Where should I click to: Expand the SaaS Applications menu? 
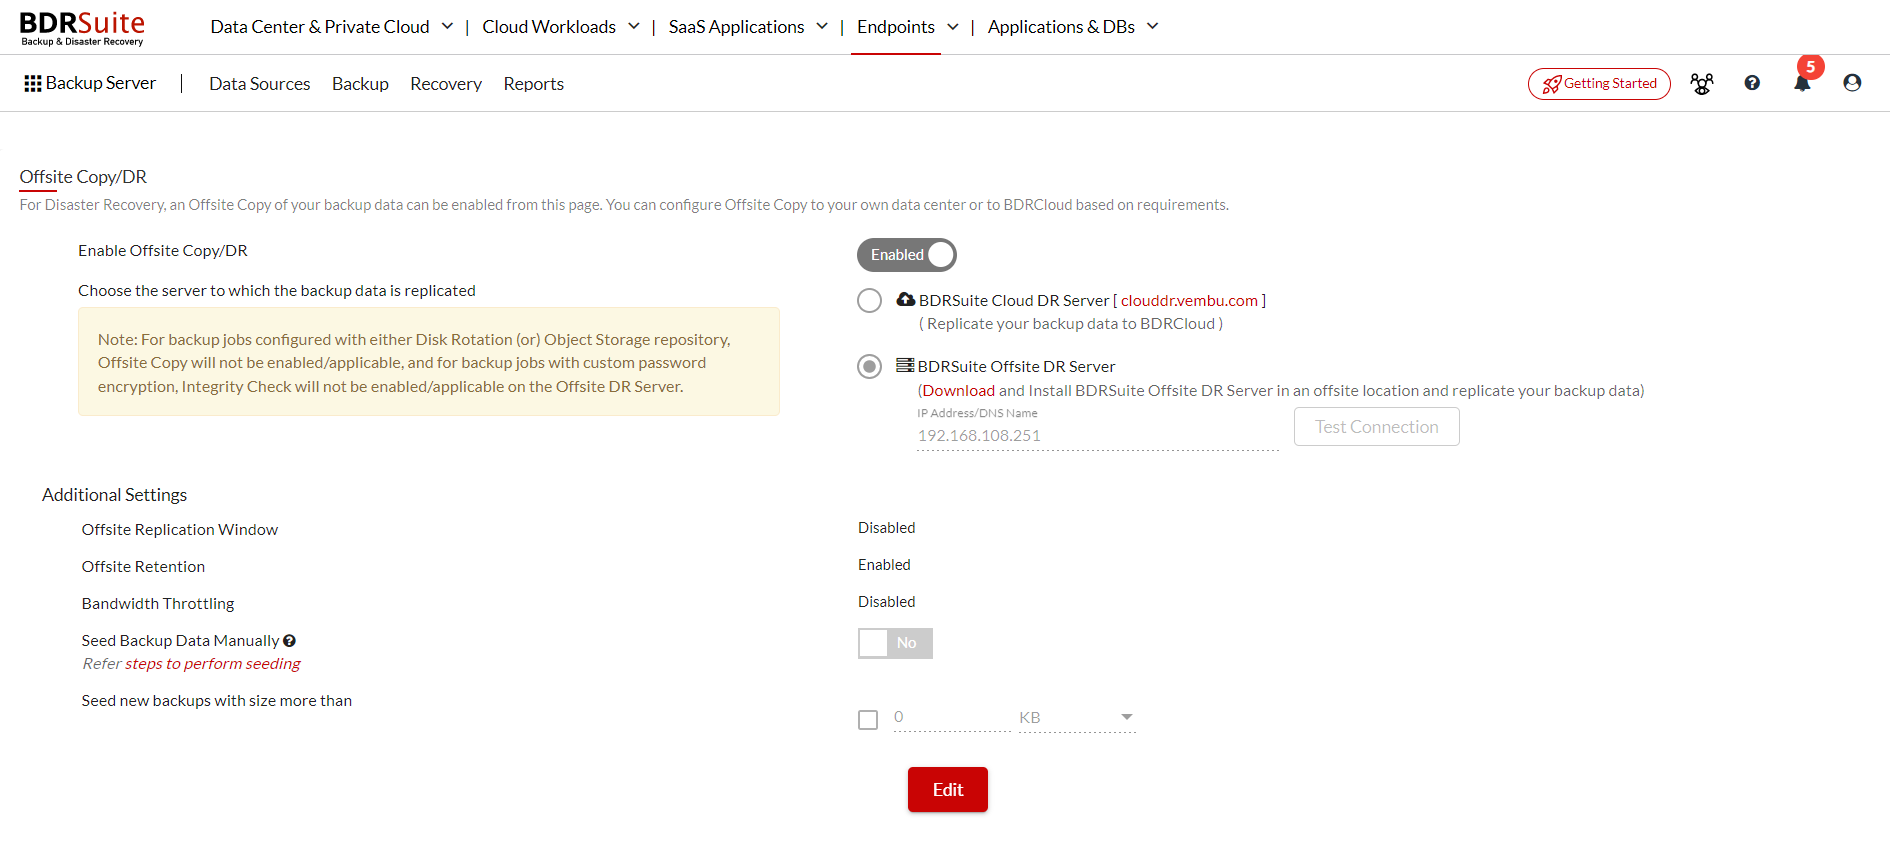[x=748, y=27]
